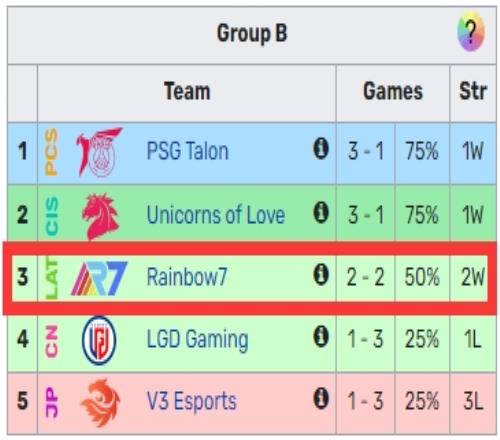Open the Unicorns of Love team link

tap(216, 215)
